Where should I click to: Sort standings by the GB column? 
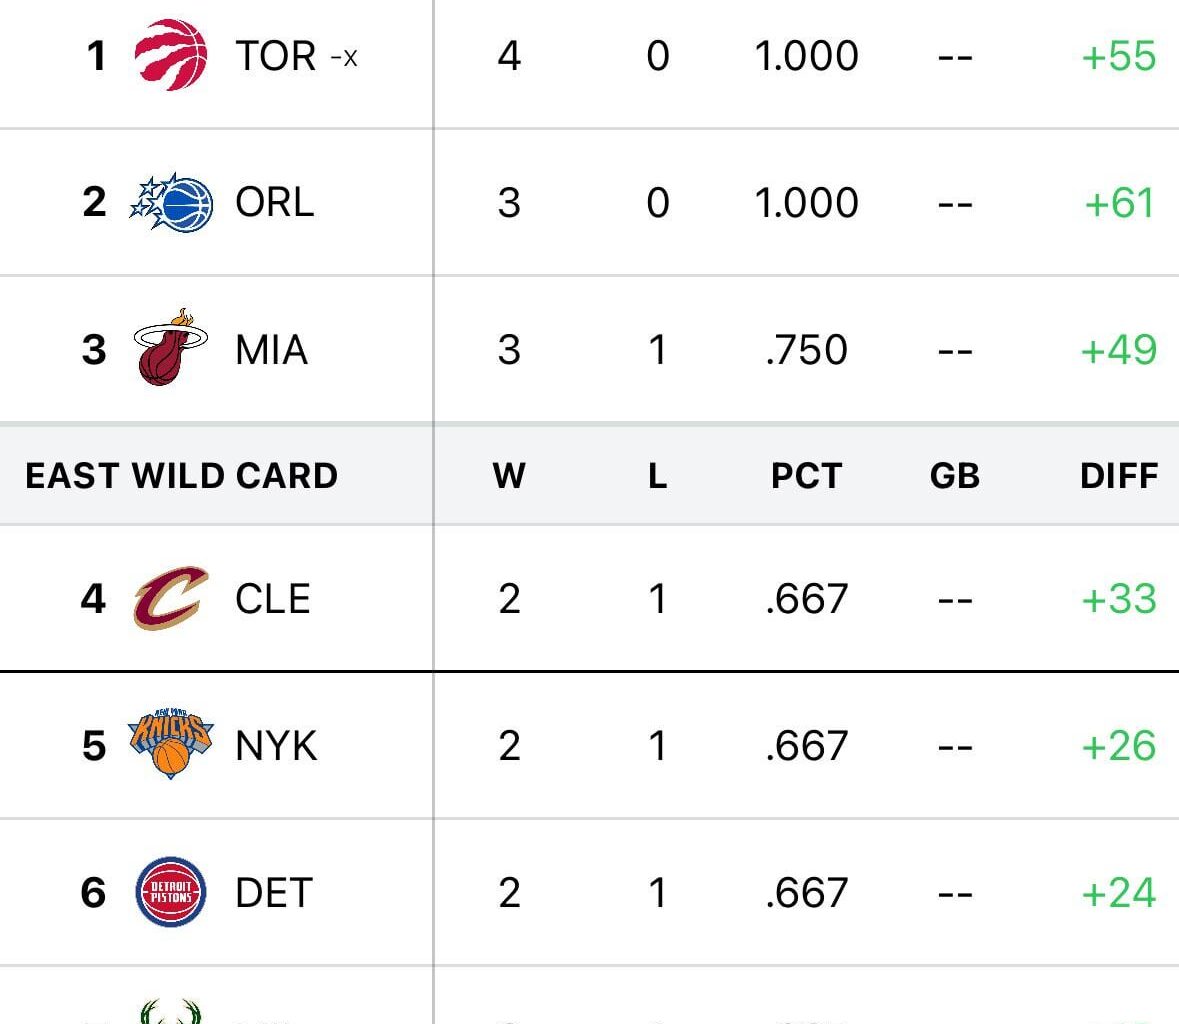click(x=956, y=476)
